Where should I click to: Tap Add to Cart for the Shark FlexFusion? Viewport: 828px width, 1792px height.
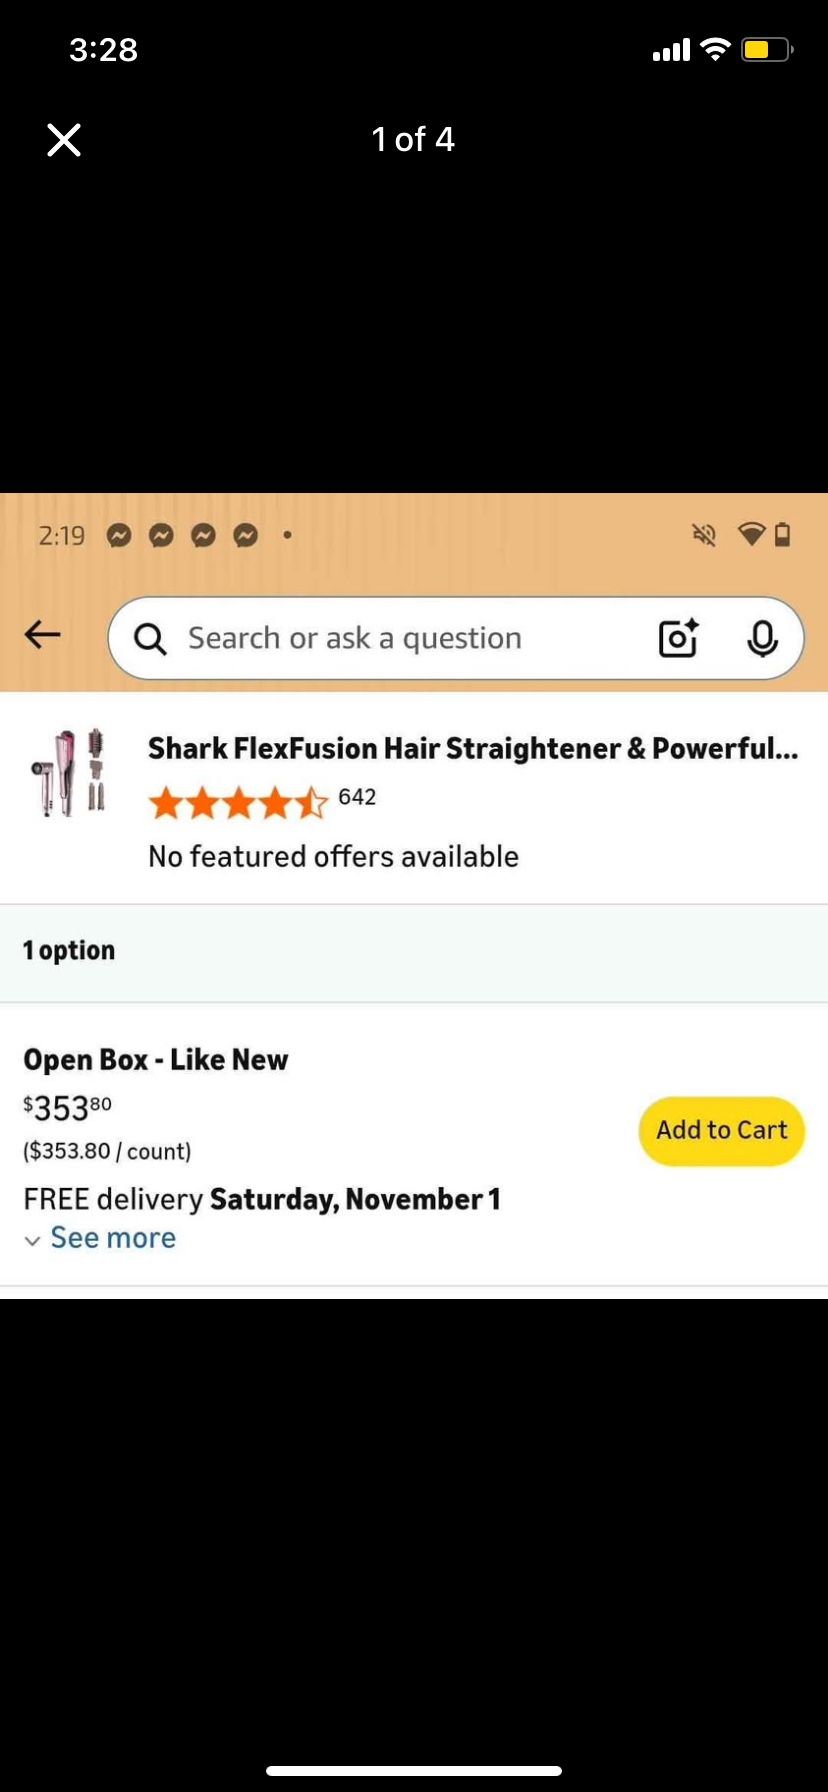click(721, 1130)
